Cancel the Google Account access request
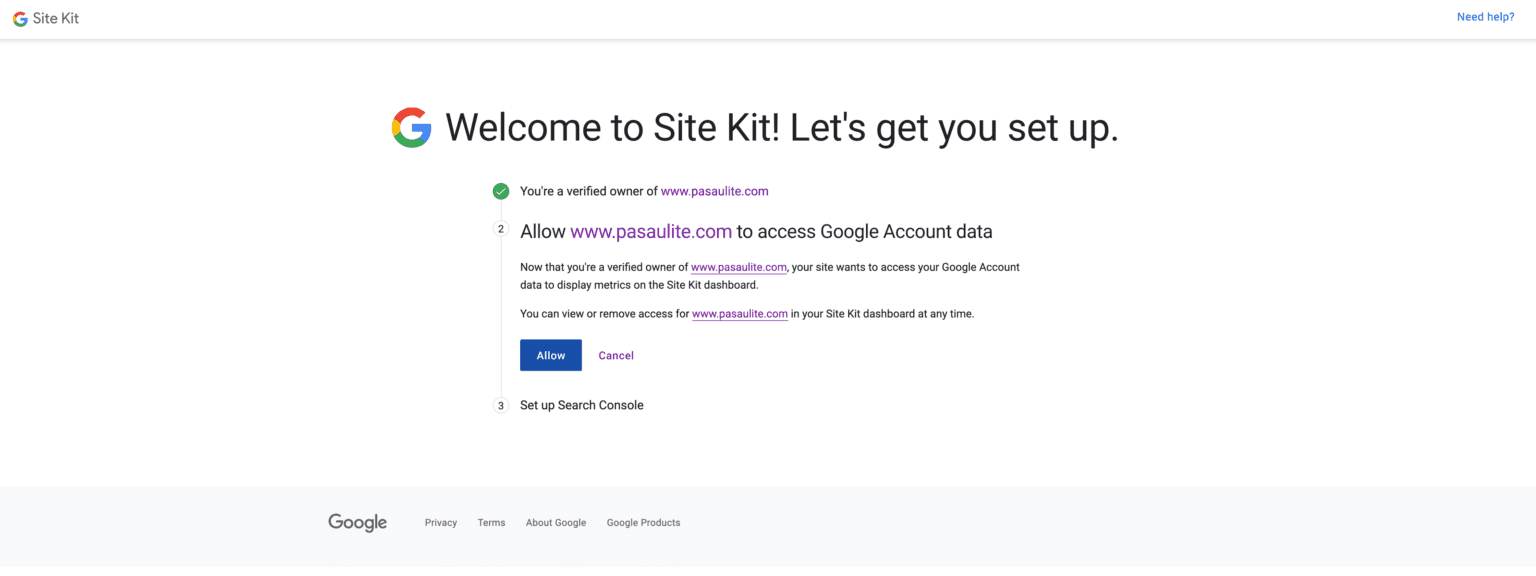This screenshot has width=1536, height=576. (615, 355)
